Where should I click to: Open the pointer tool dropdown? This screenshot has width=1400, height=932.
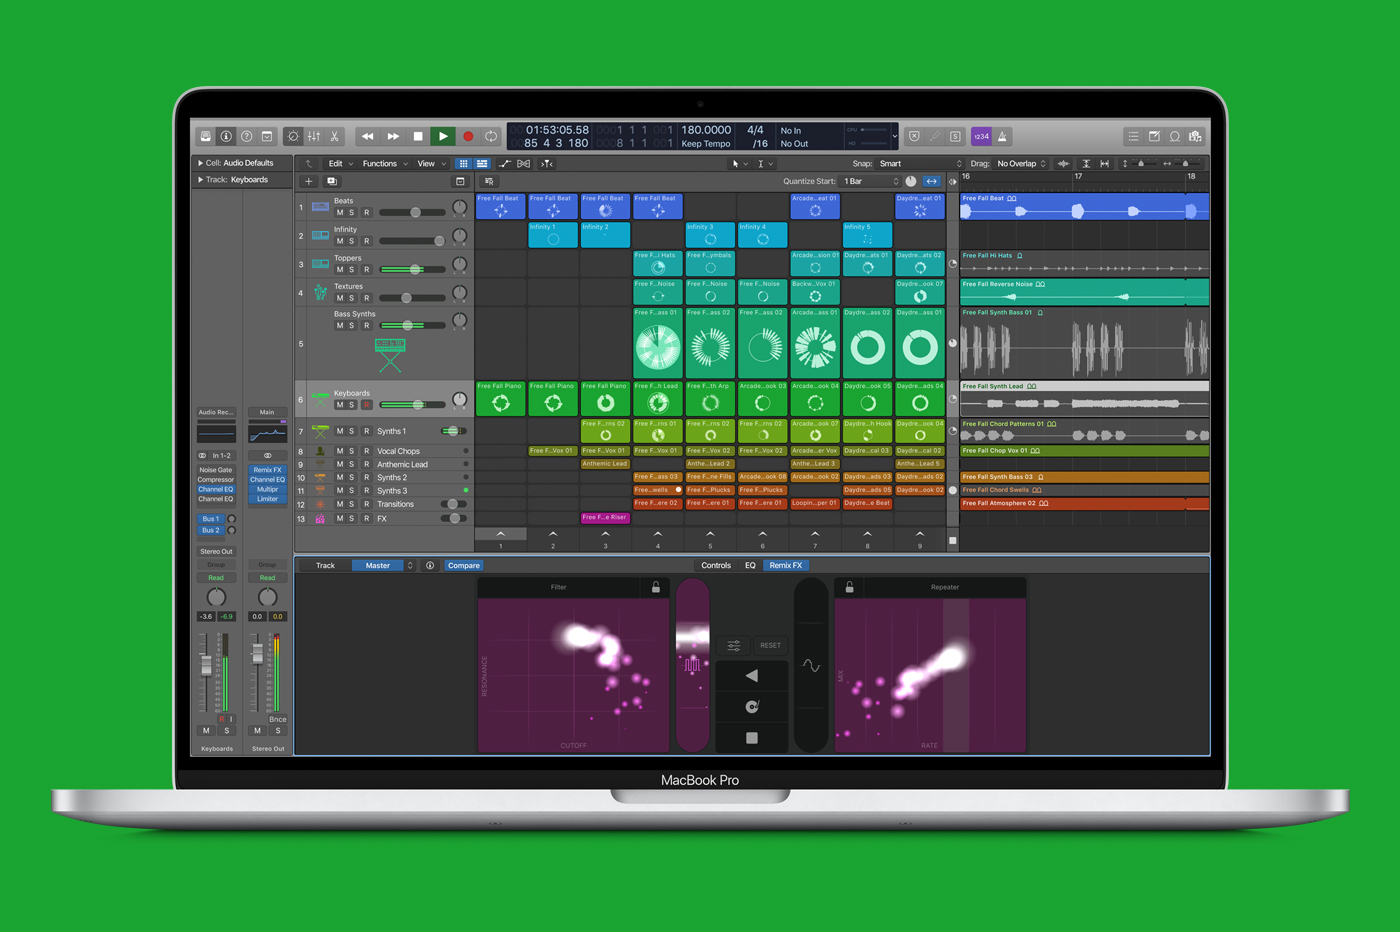coord(739,163)
